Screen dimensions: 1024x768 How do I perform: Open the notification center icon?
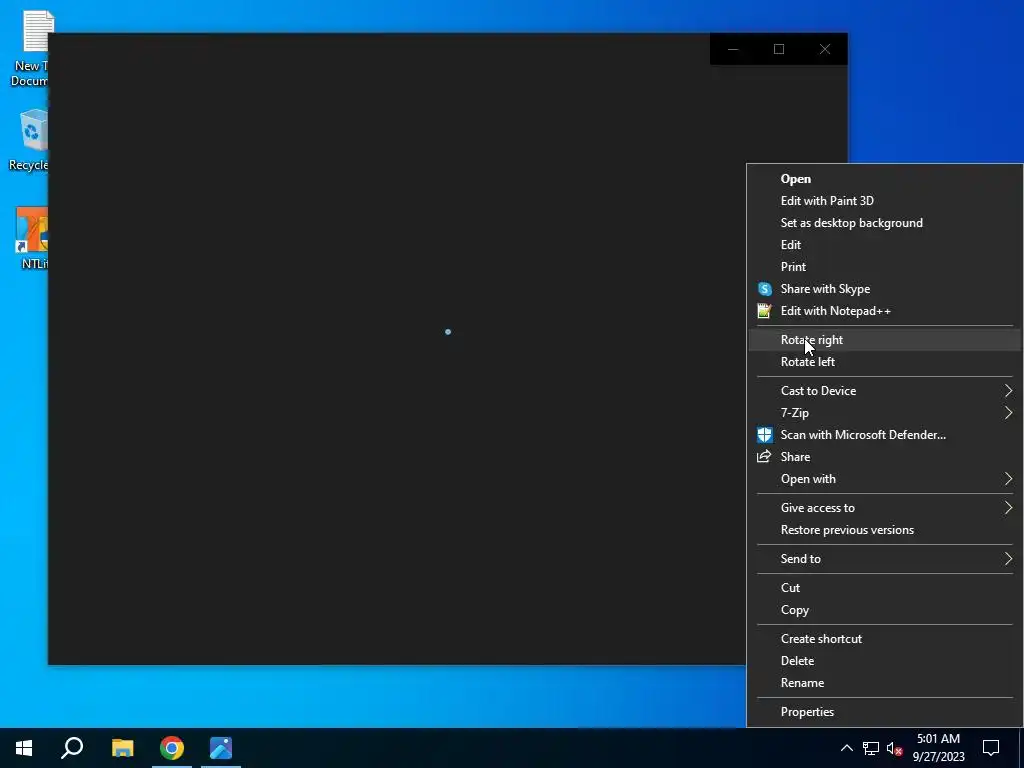coord(991,748)
